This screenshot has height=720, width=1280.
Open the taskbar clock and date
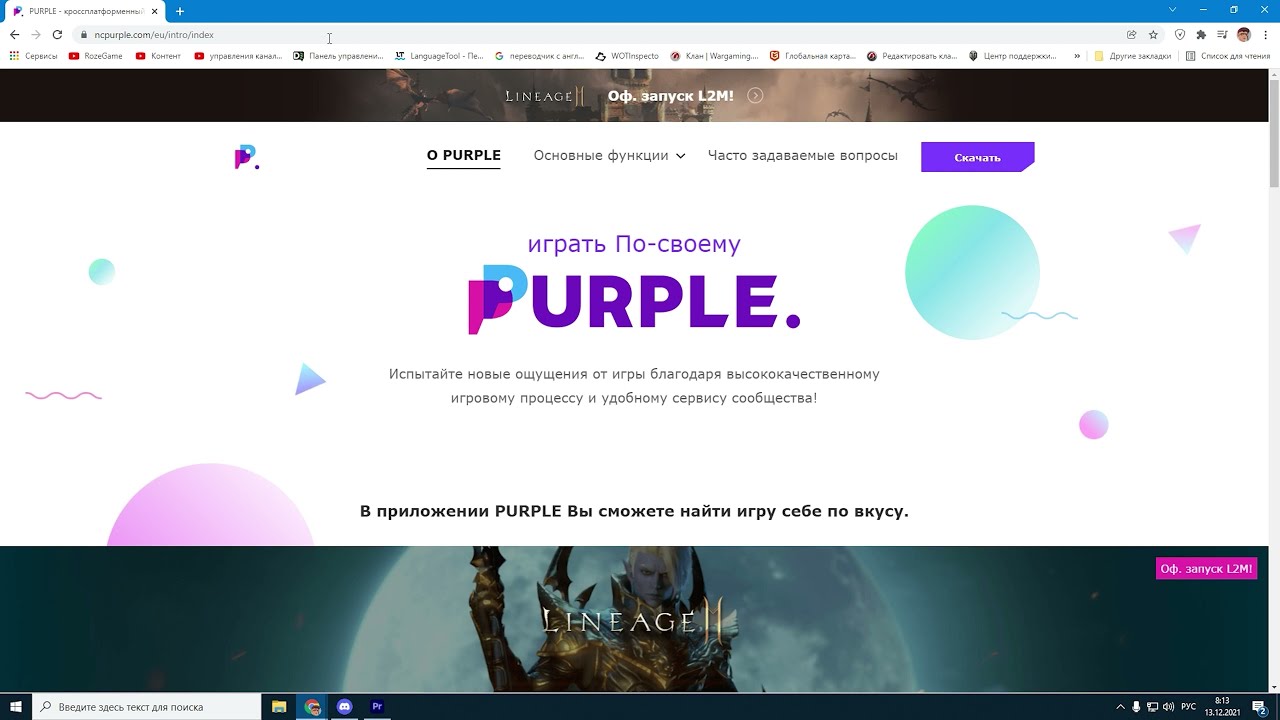1222,707
